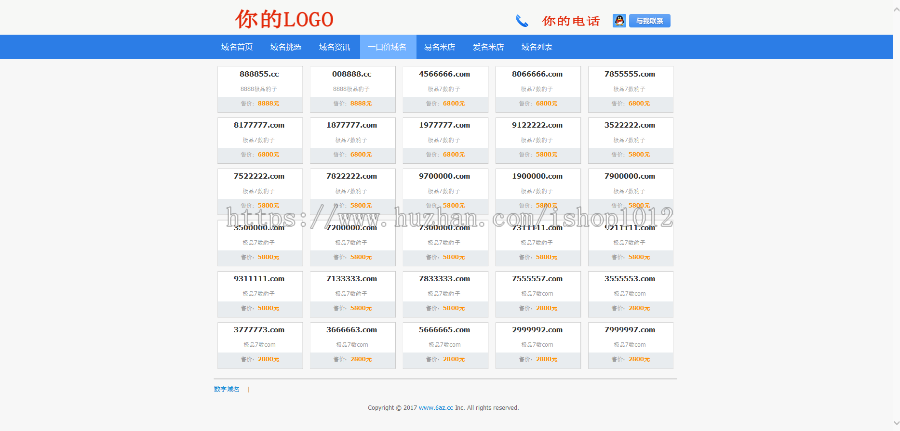900x431 pixels.
Task: Open the 数字域名 footer link
Action: [x=227, y=389]
